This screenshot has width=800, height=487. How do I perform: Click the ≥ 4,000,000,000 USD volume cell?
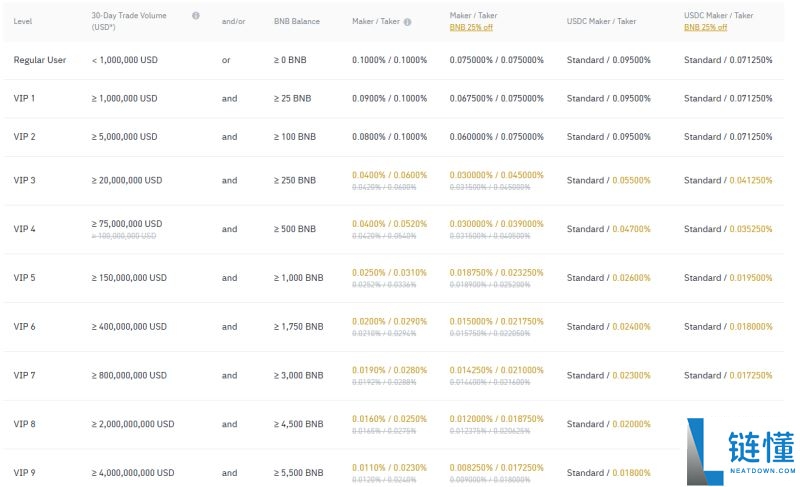coord(133,473)
